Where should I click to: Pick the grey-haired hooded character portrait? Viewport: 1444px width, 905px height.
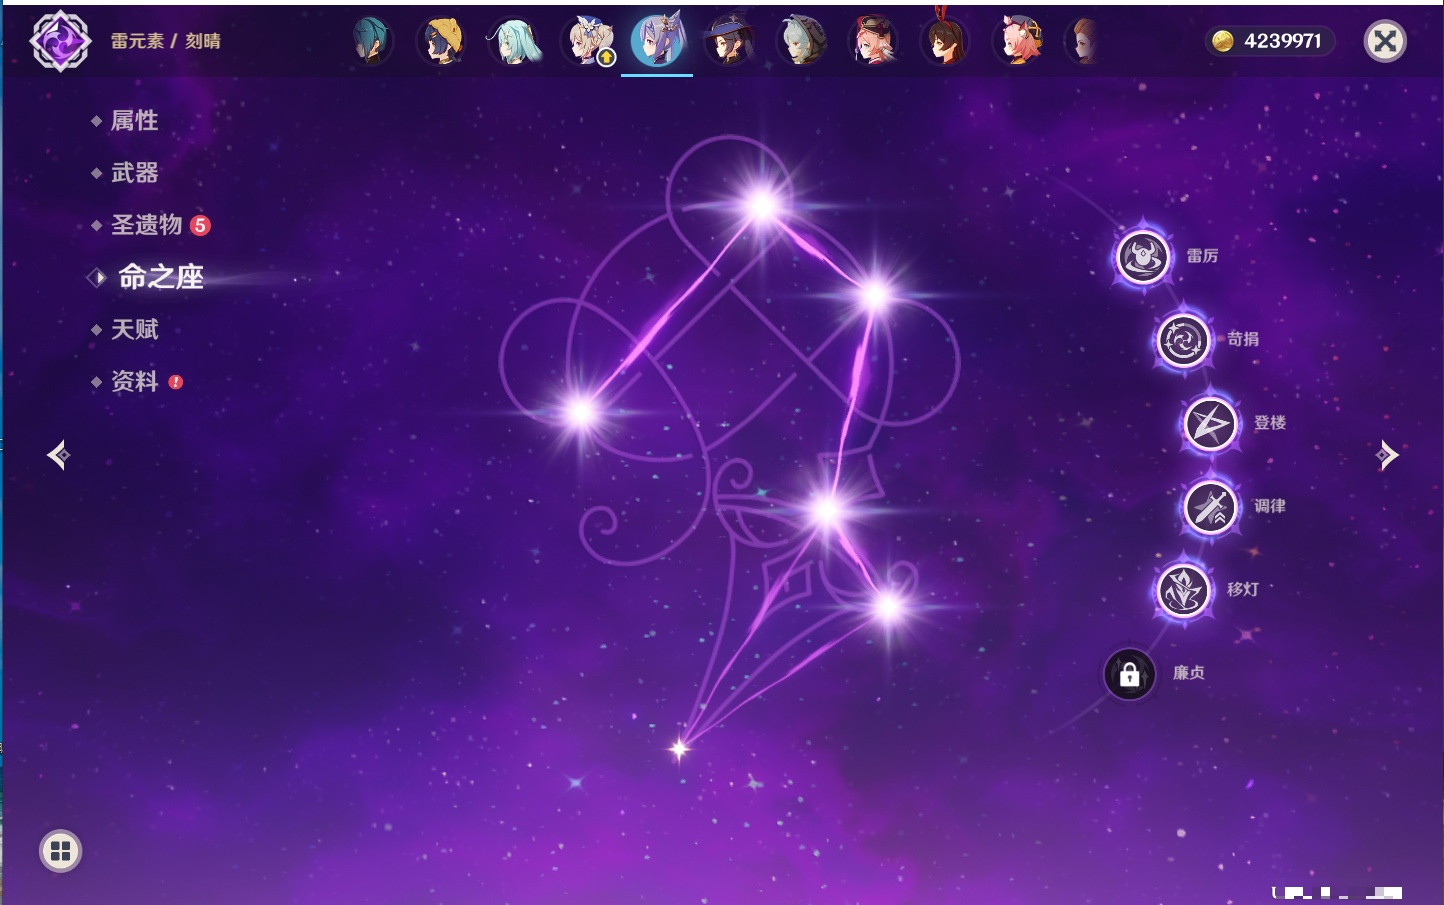pyautogui.click(x=801, y=41)
